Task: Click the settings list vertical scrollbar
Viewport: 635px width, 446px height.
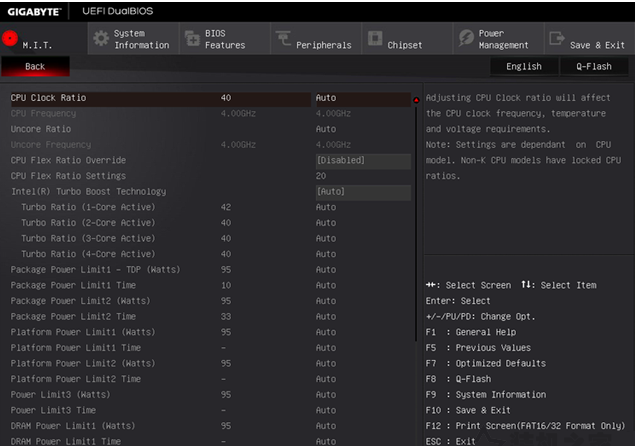Action: click(416, 223)
